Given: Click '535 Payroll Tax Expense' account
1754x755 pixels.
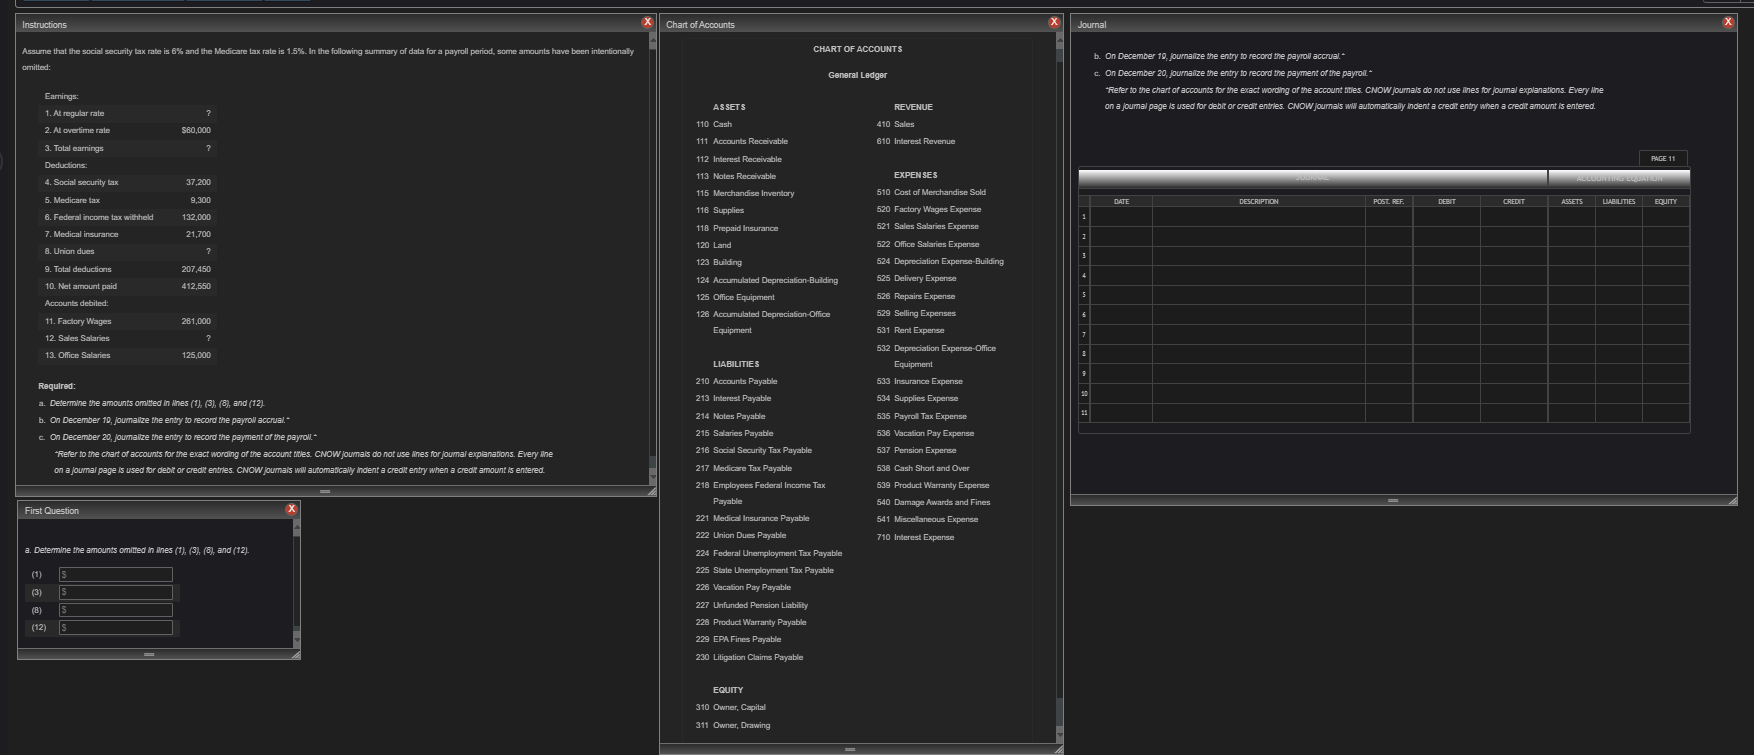Looking at the screenshot, I should click(x=922, y=416).
